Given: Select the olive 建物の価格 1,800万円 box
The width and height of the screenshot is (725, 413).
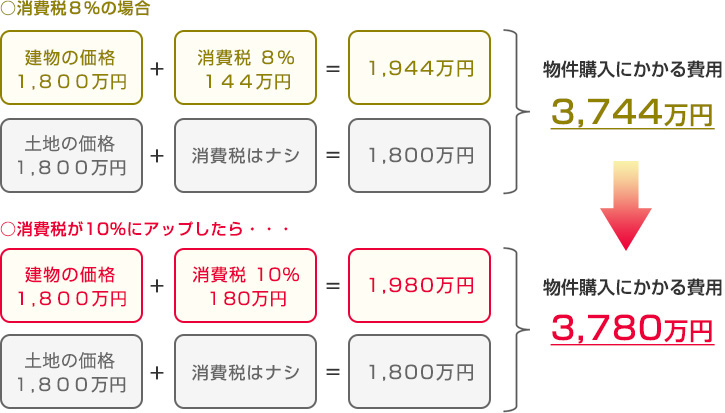Looking at the screenshot, I should click(72, 68).
